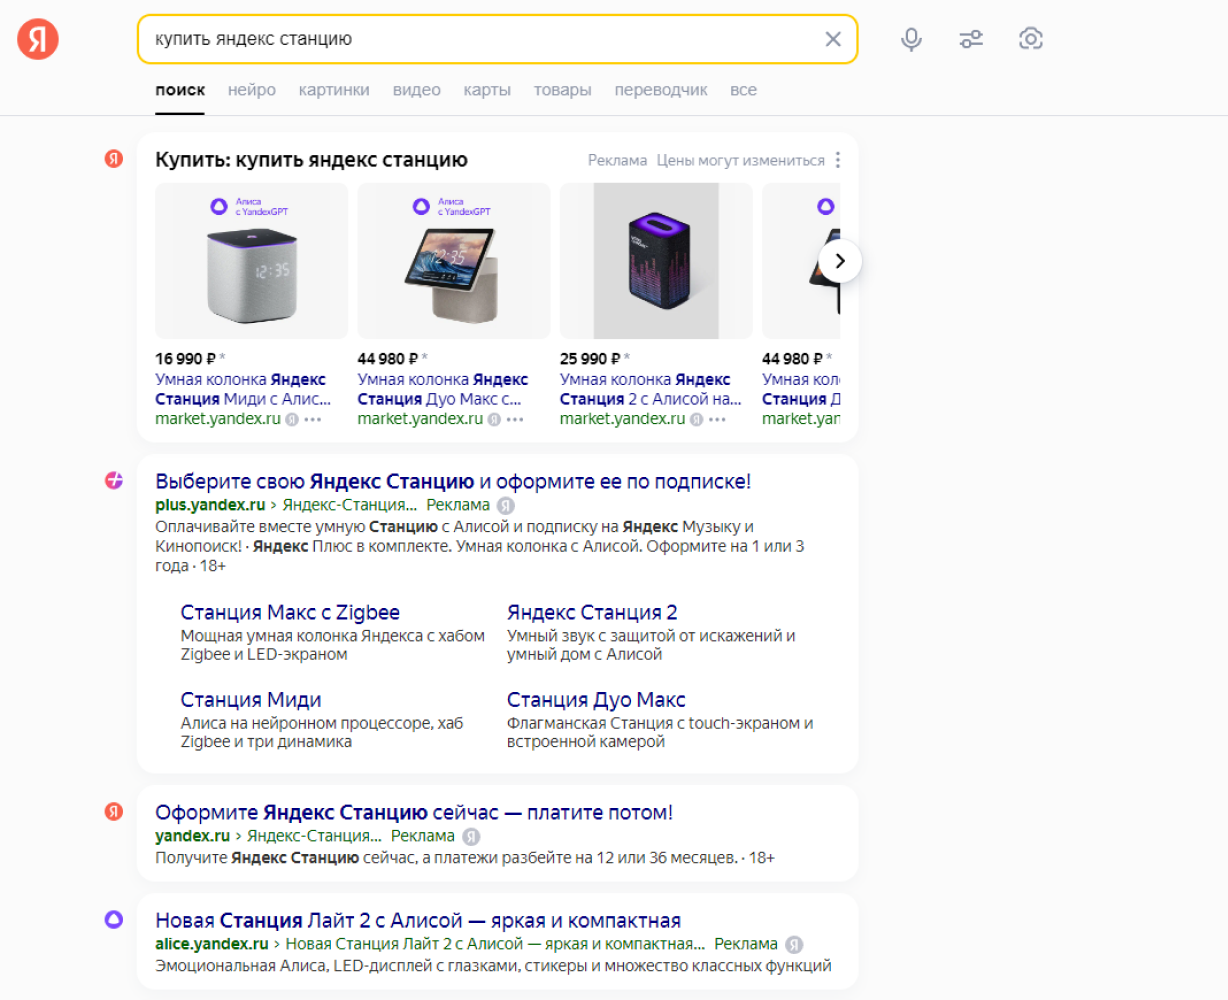Click the alice.yandex.ru domain link
Screen dimensions: 1228x1000
tap(212, 944)
